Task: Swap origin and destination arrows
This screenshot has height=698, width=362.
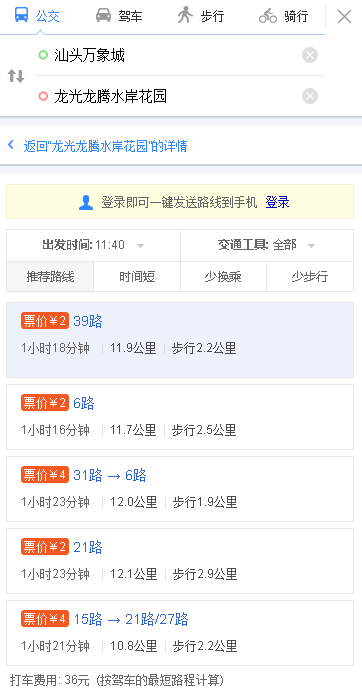Action: tap(16, 76)
